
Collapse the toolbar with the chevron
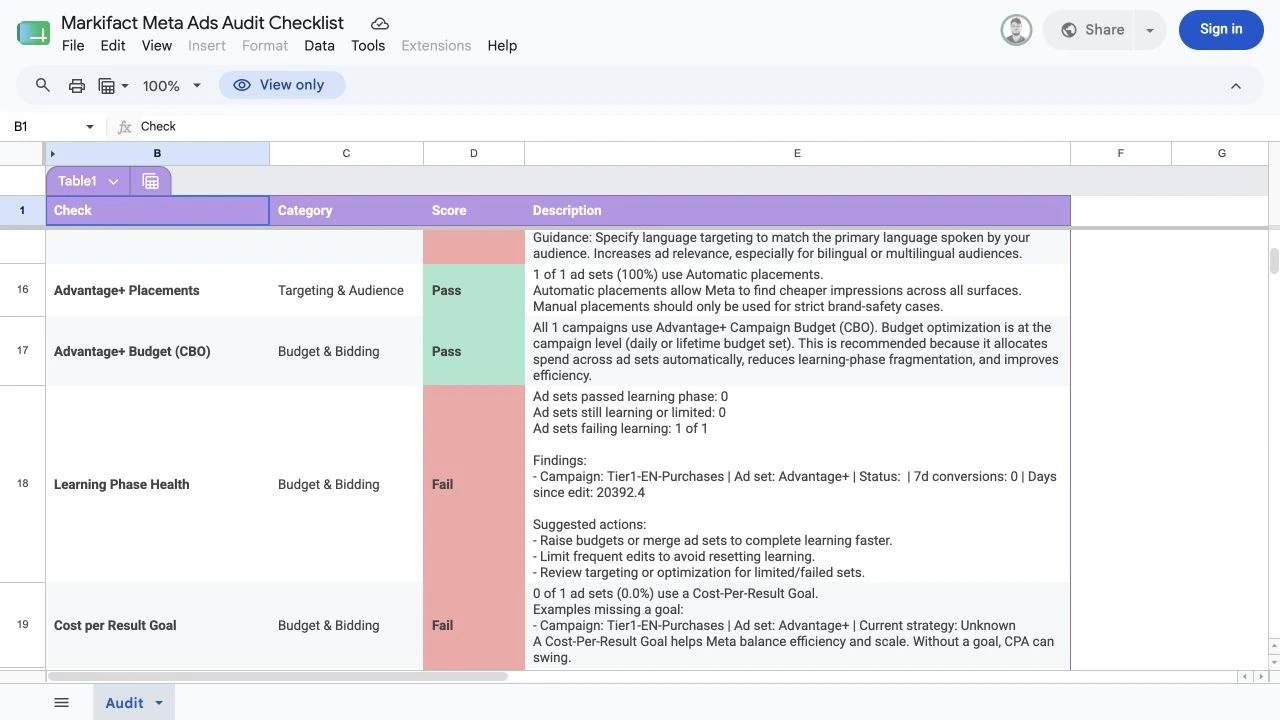coord(1236,86)
